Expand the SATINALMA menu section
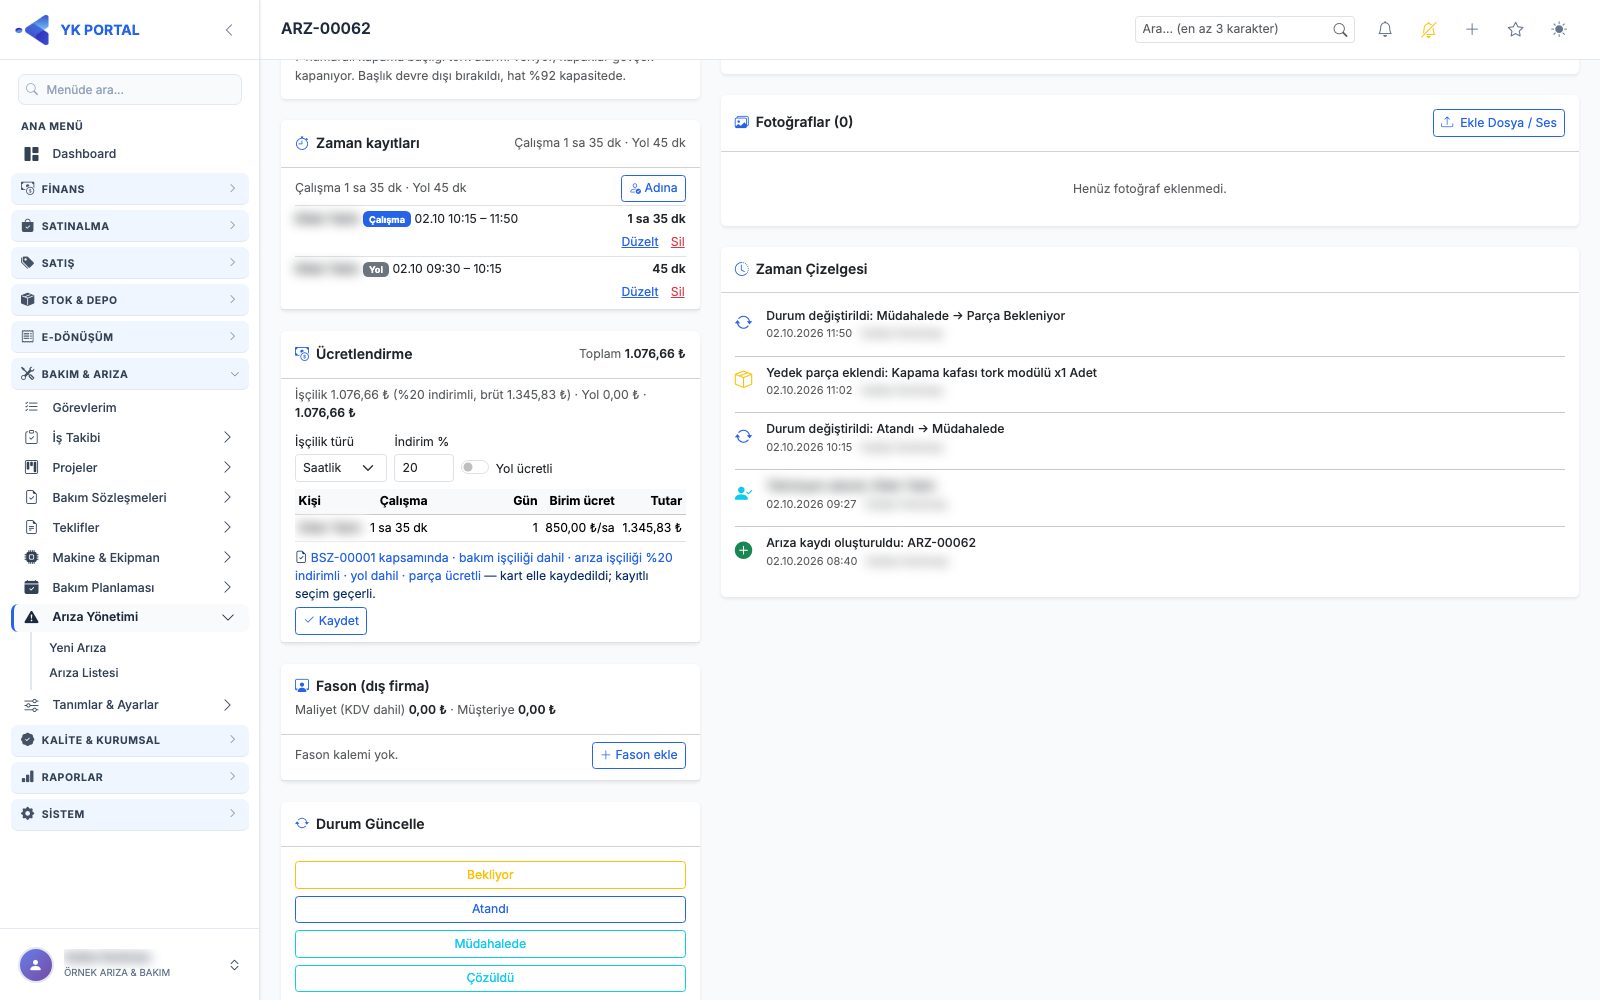Image resolution: width=1600 pixels, height=1000 pixels. coord(130,226)
